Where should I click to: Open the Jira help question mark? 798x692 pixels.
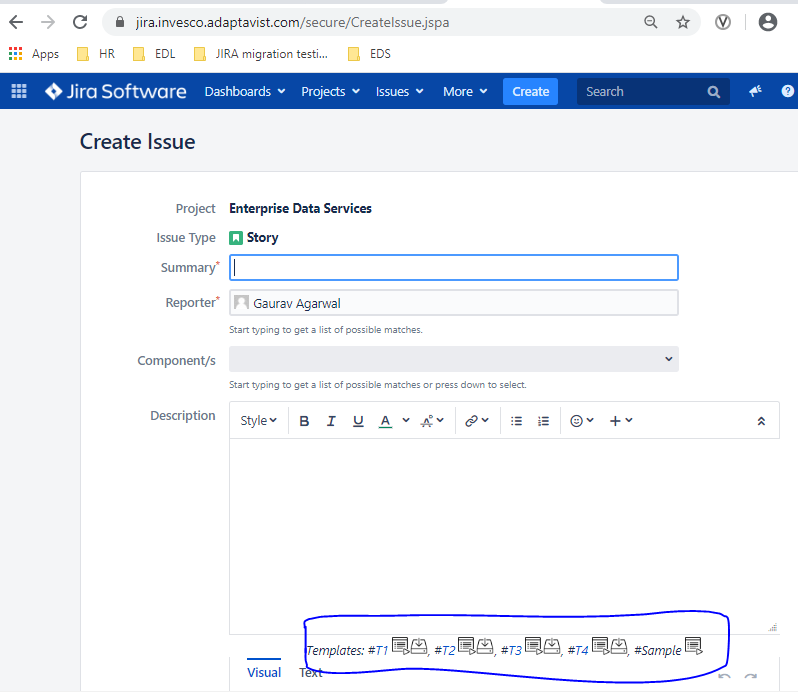[787, 91]
